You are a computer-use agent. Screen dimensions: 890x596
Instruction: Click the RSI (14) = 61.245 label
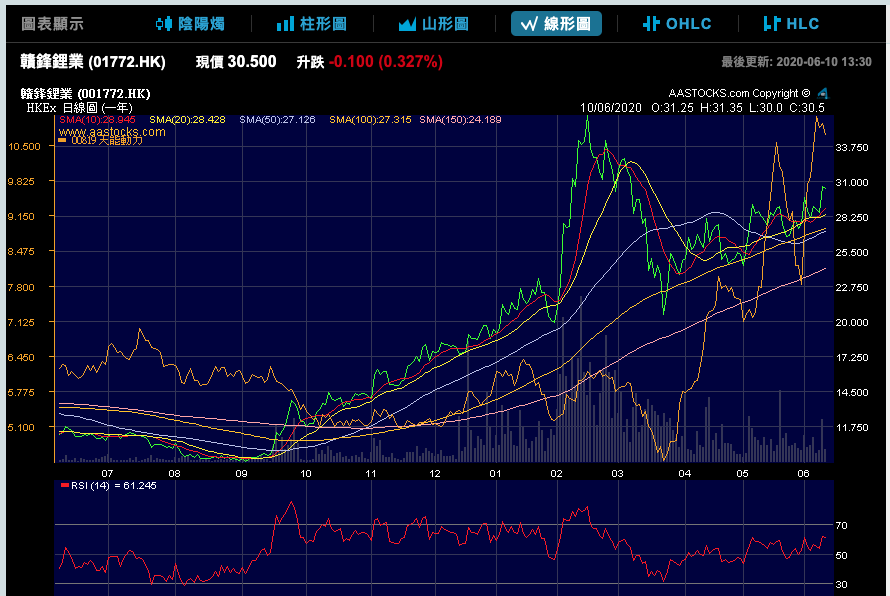point(108,486)
